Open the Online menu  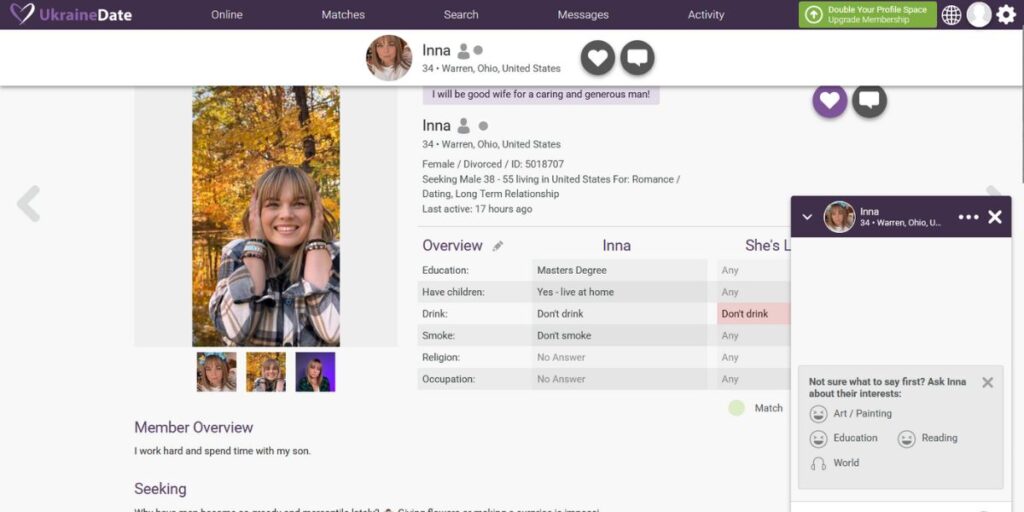227,14
